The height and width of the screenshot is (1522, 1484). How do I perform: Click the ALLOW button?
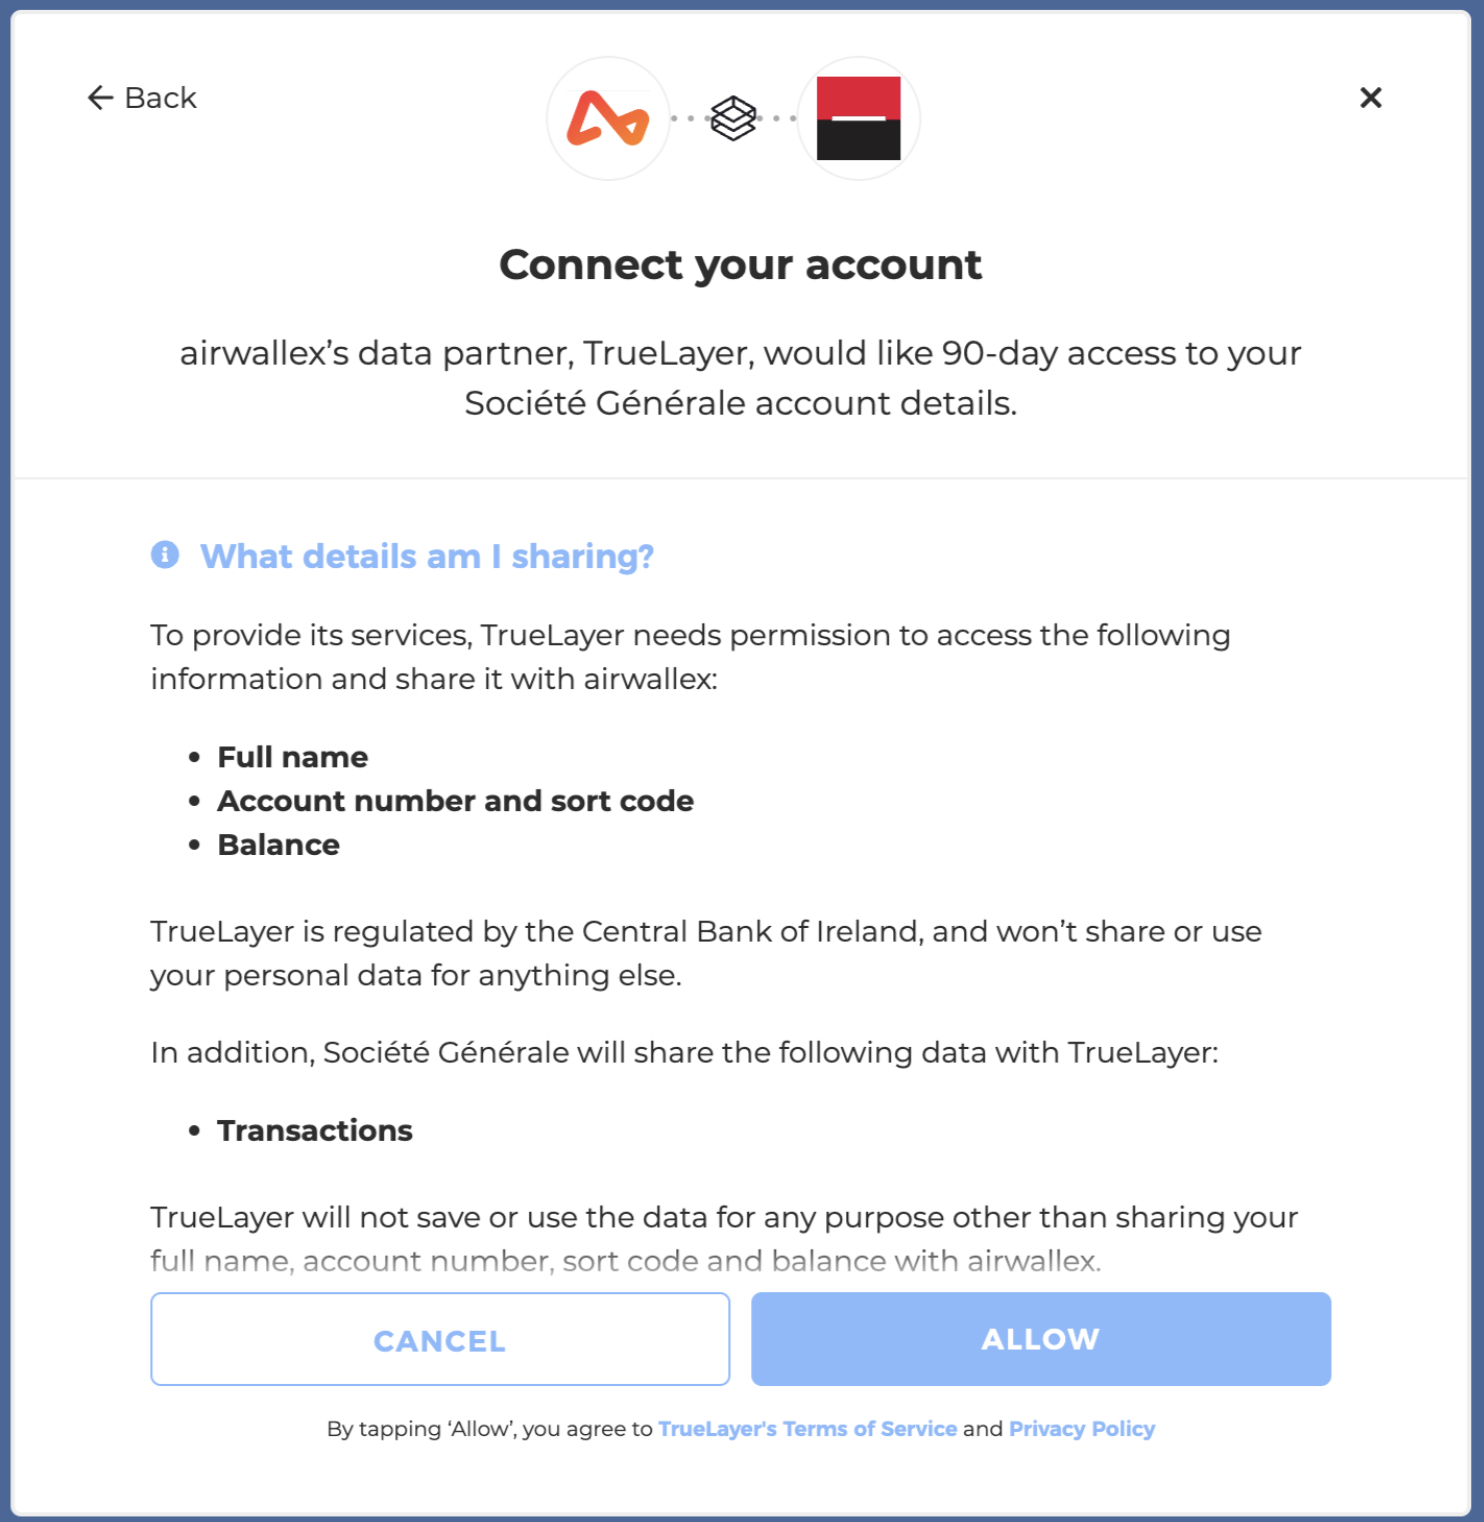point(1041,1339)
